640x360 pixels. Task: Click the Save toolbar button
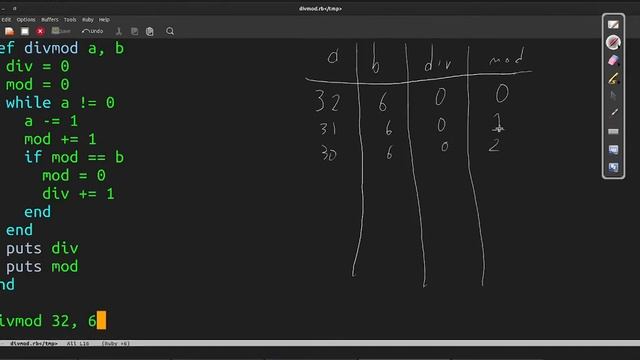61,31
